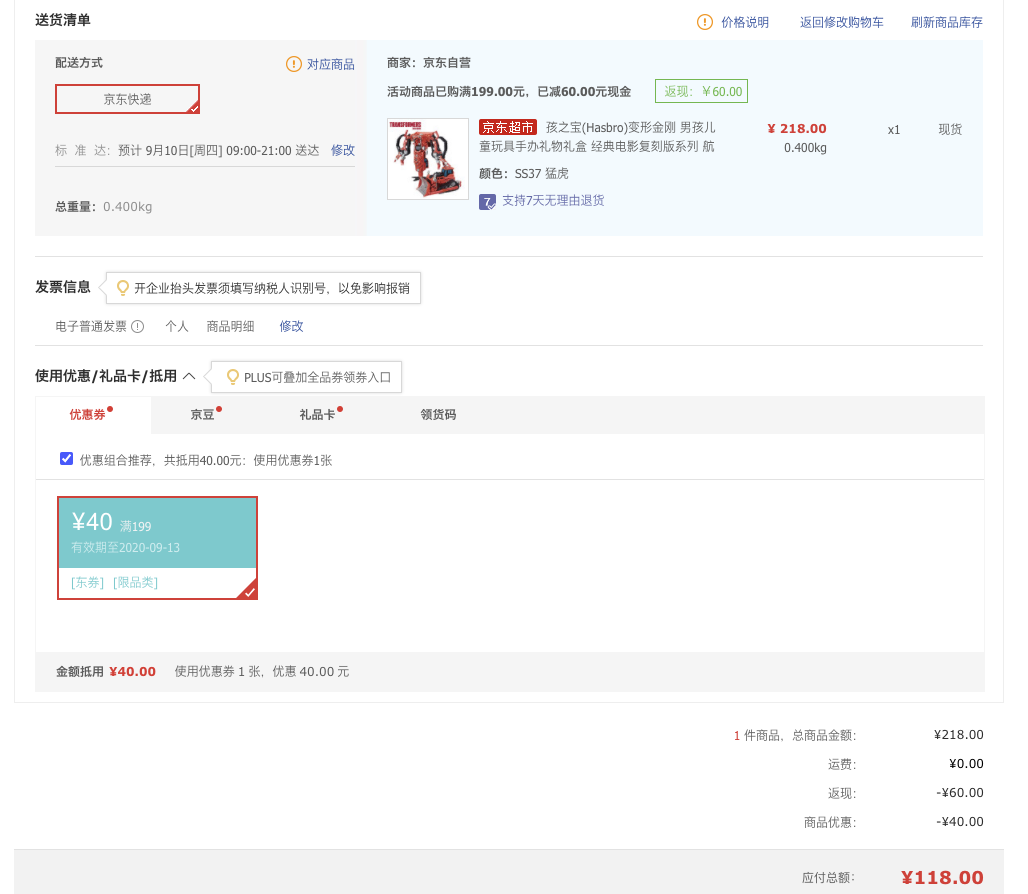This screenshot has width=1028, height=894.
Task: Click the lightbulb icon in invoice tip
Action: point(123,288)
